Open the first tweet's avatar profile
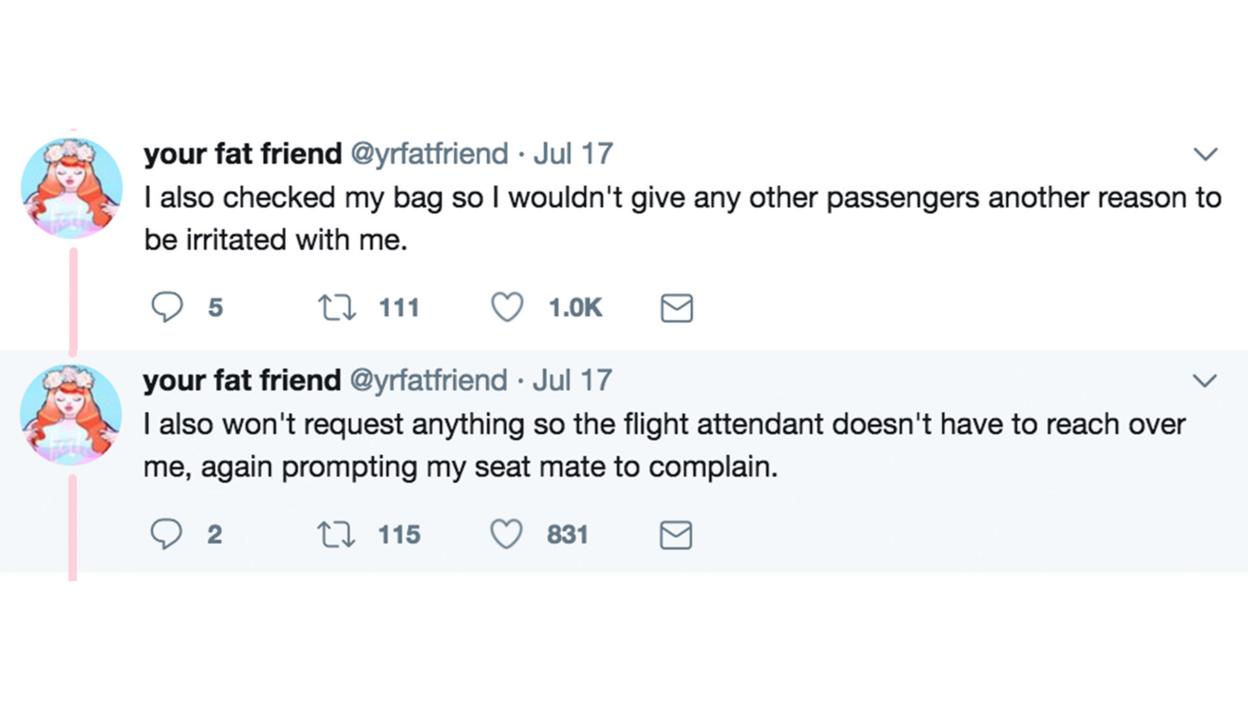The width and height of the screenshot is (1248, 702). pyautogui.click(x=71, y=188)
